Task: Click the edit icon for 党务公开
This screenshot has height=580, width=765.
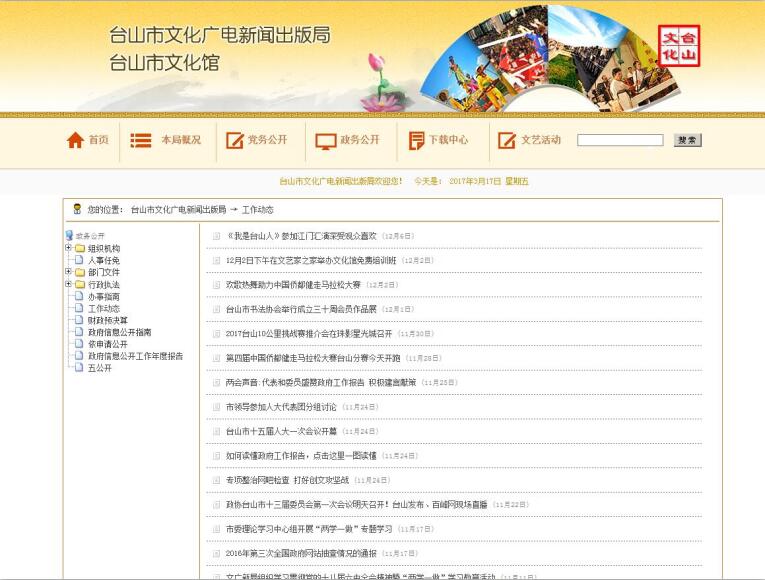Action: click(235, 140)
